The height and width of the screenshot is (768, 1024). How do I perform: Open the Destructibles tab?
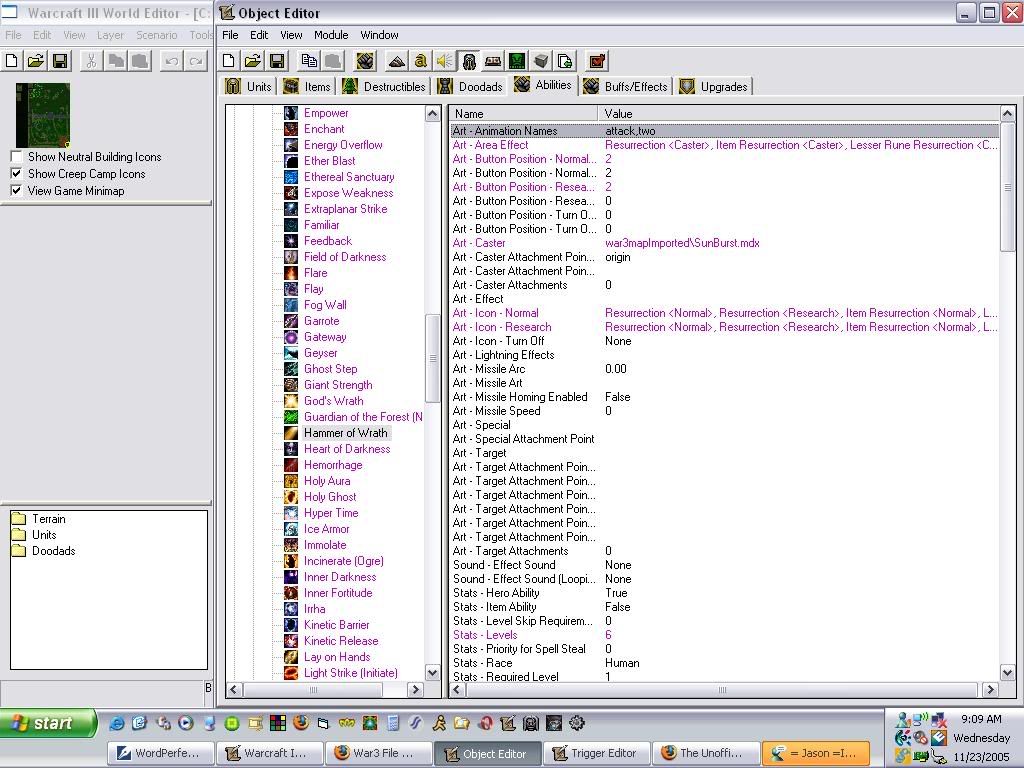click(x=385, y=86)
